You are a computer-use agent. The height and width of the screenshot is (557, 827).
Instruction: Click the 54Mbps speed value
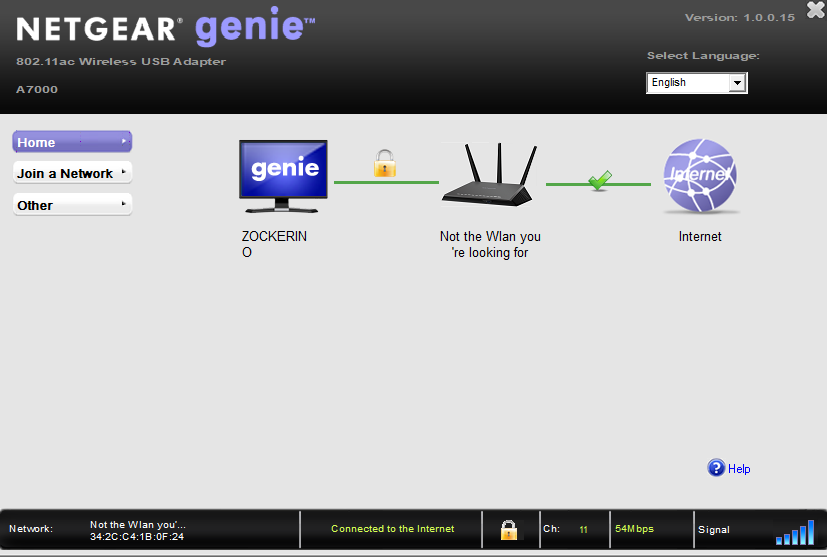coord(634,529)
